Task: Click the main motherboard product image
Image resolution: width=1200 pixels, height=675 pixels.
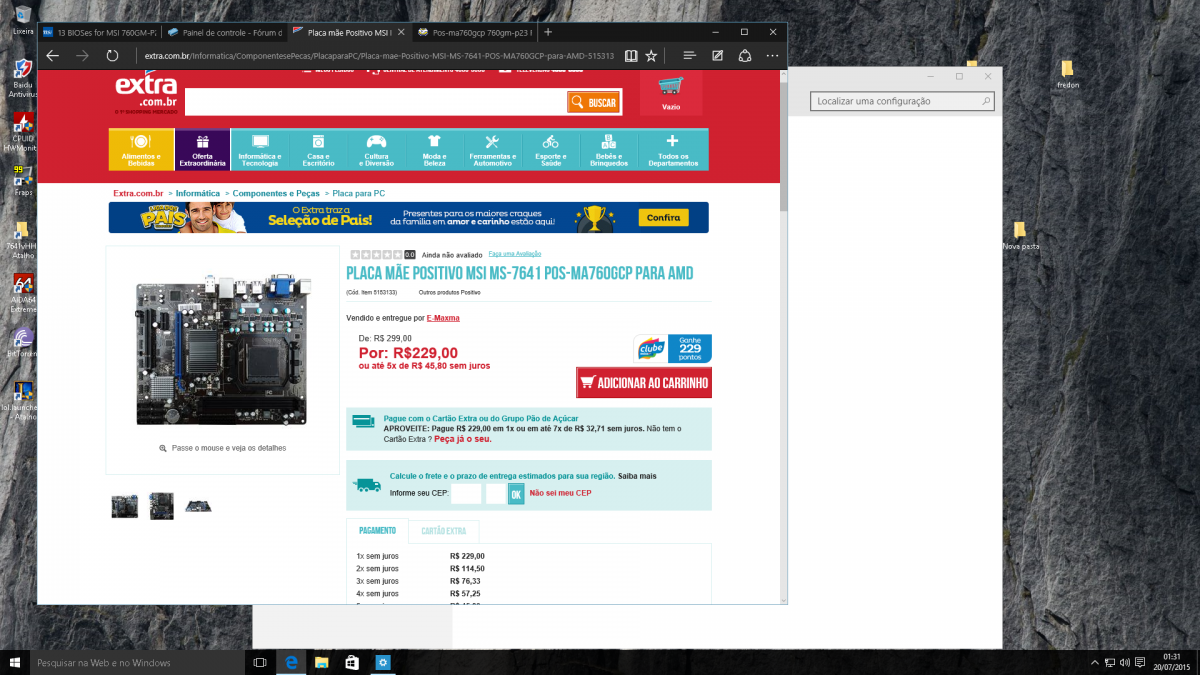Action: pos(222,349)
